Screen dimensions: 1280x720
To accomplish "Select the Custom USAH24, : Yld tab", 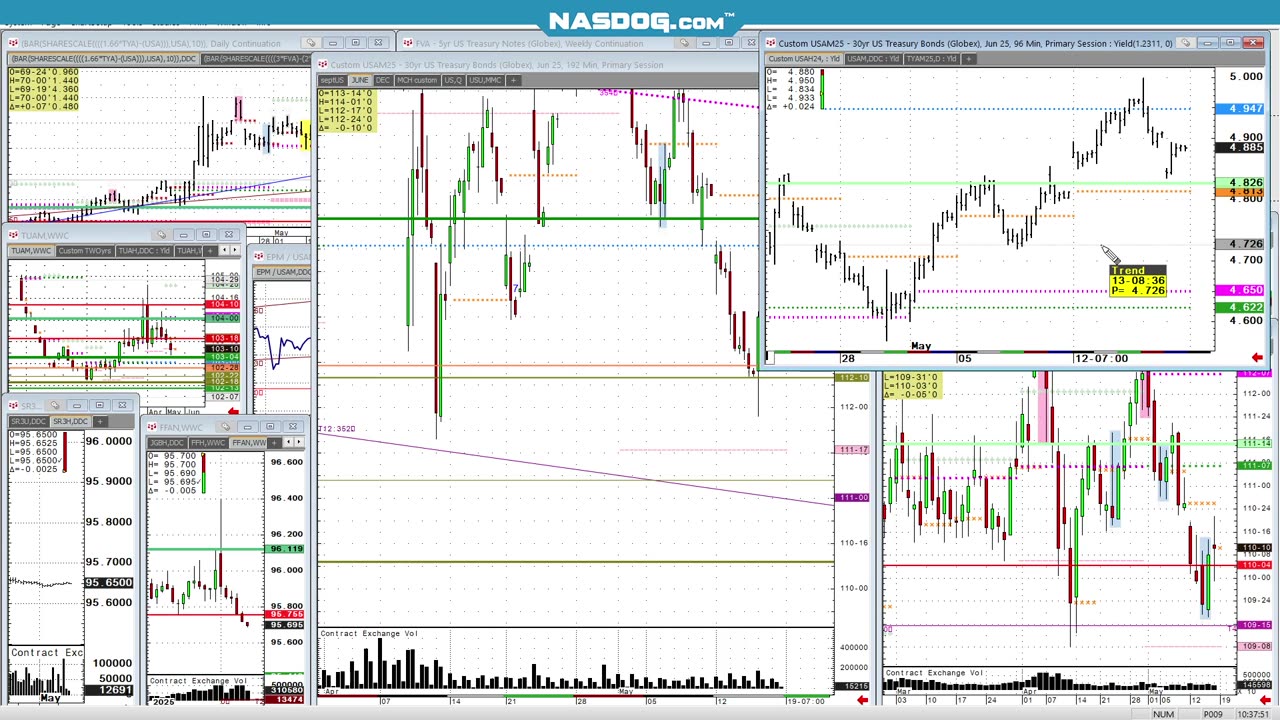I will (x=805, y=59).
